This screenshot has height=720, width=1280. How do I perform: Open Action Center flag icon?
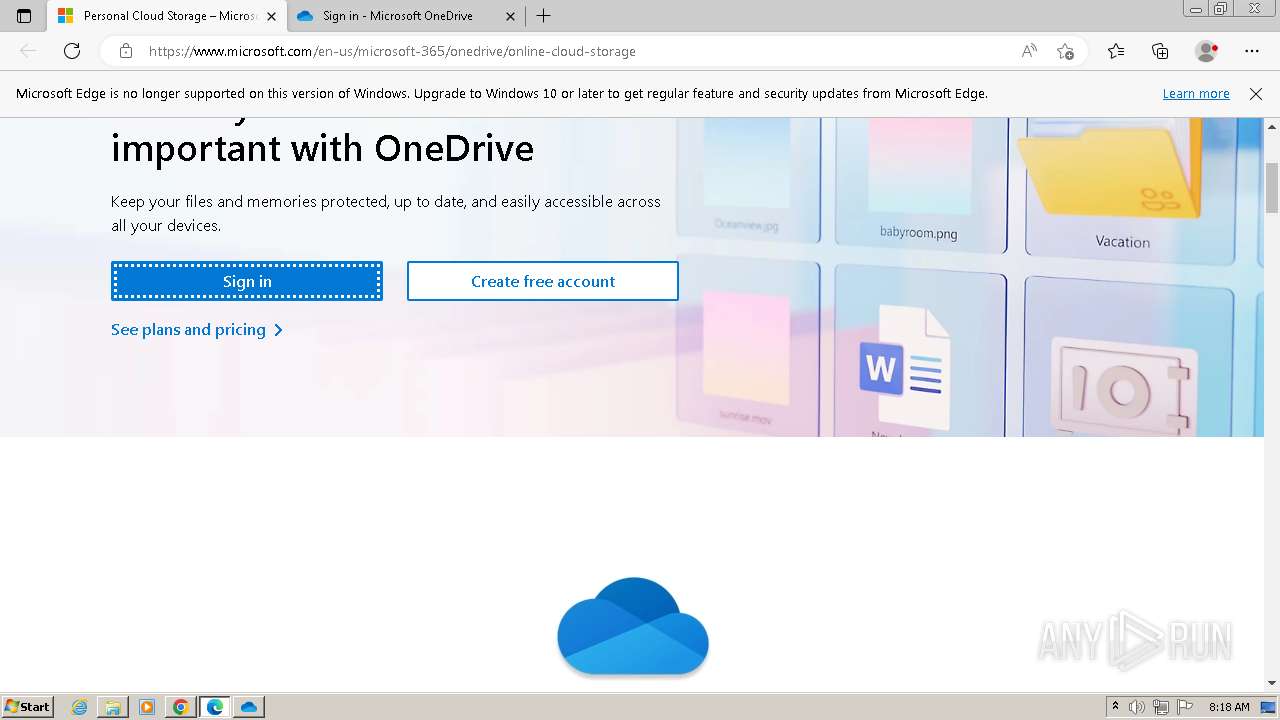(x=1184, y=707)
